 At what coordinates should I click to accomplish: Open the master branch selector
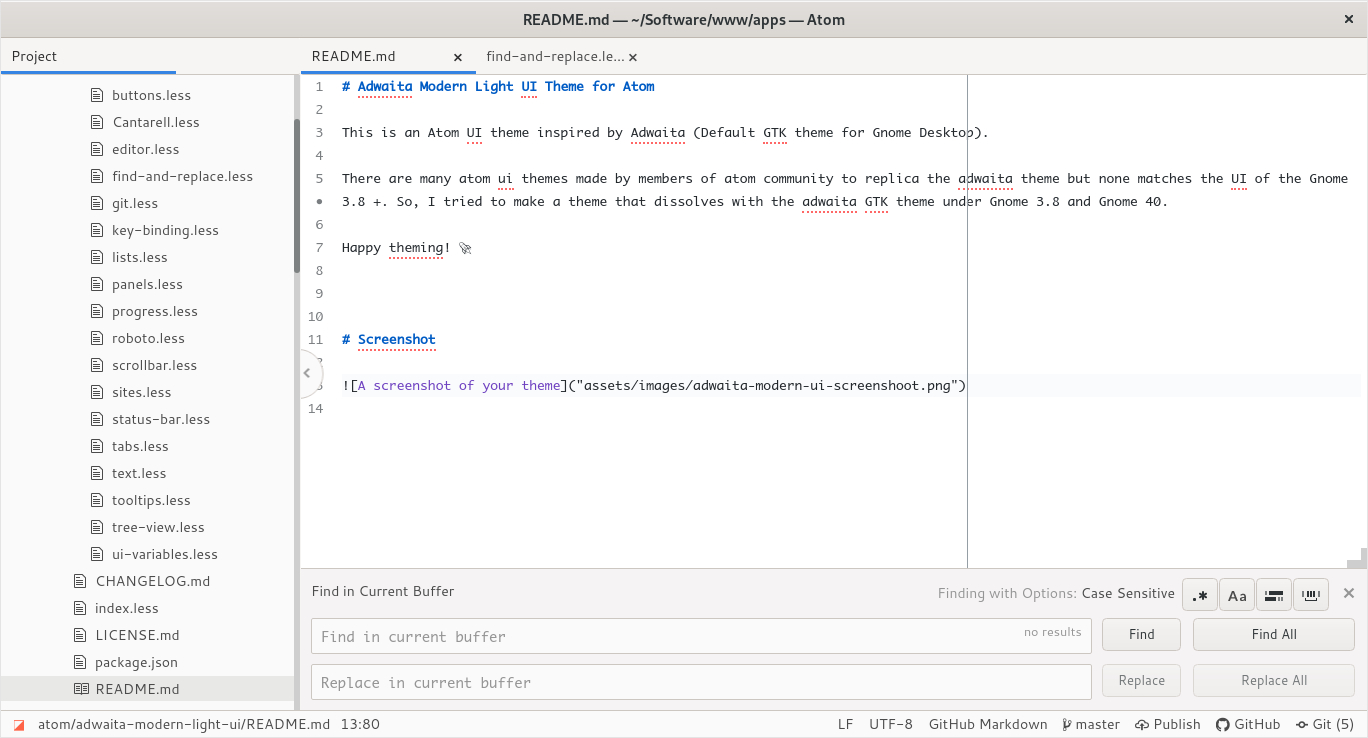click(x=1091, y=724)
